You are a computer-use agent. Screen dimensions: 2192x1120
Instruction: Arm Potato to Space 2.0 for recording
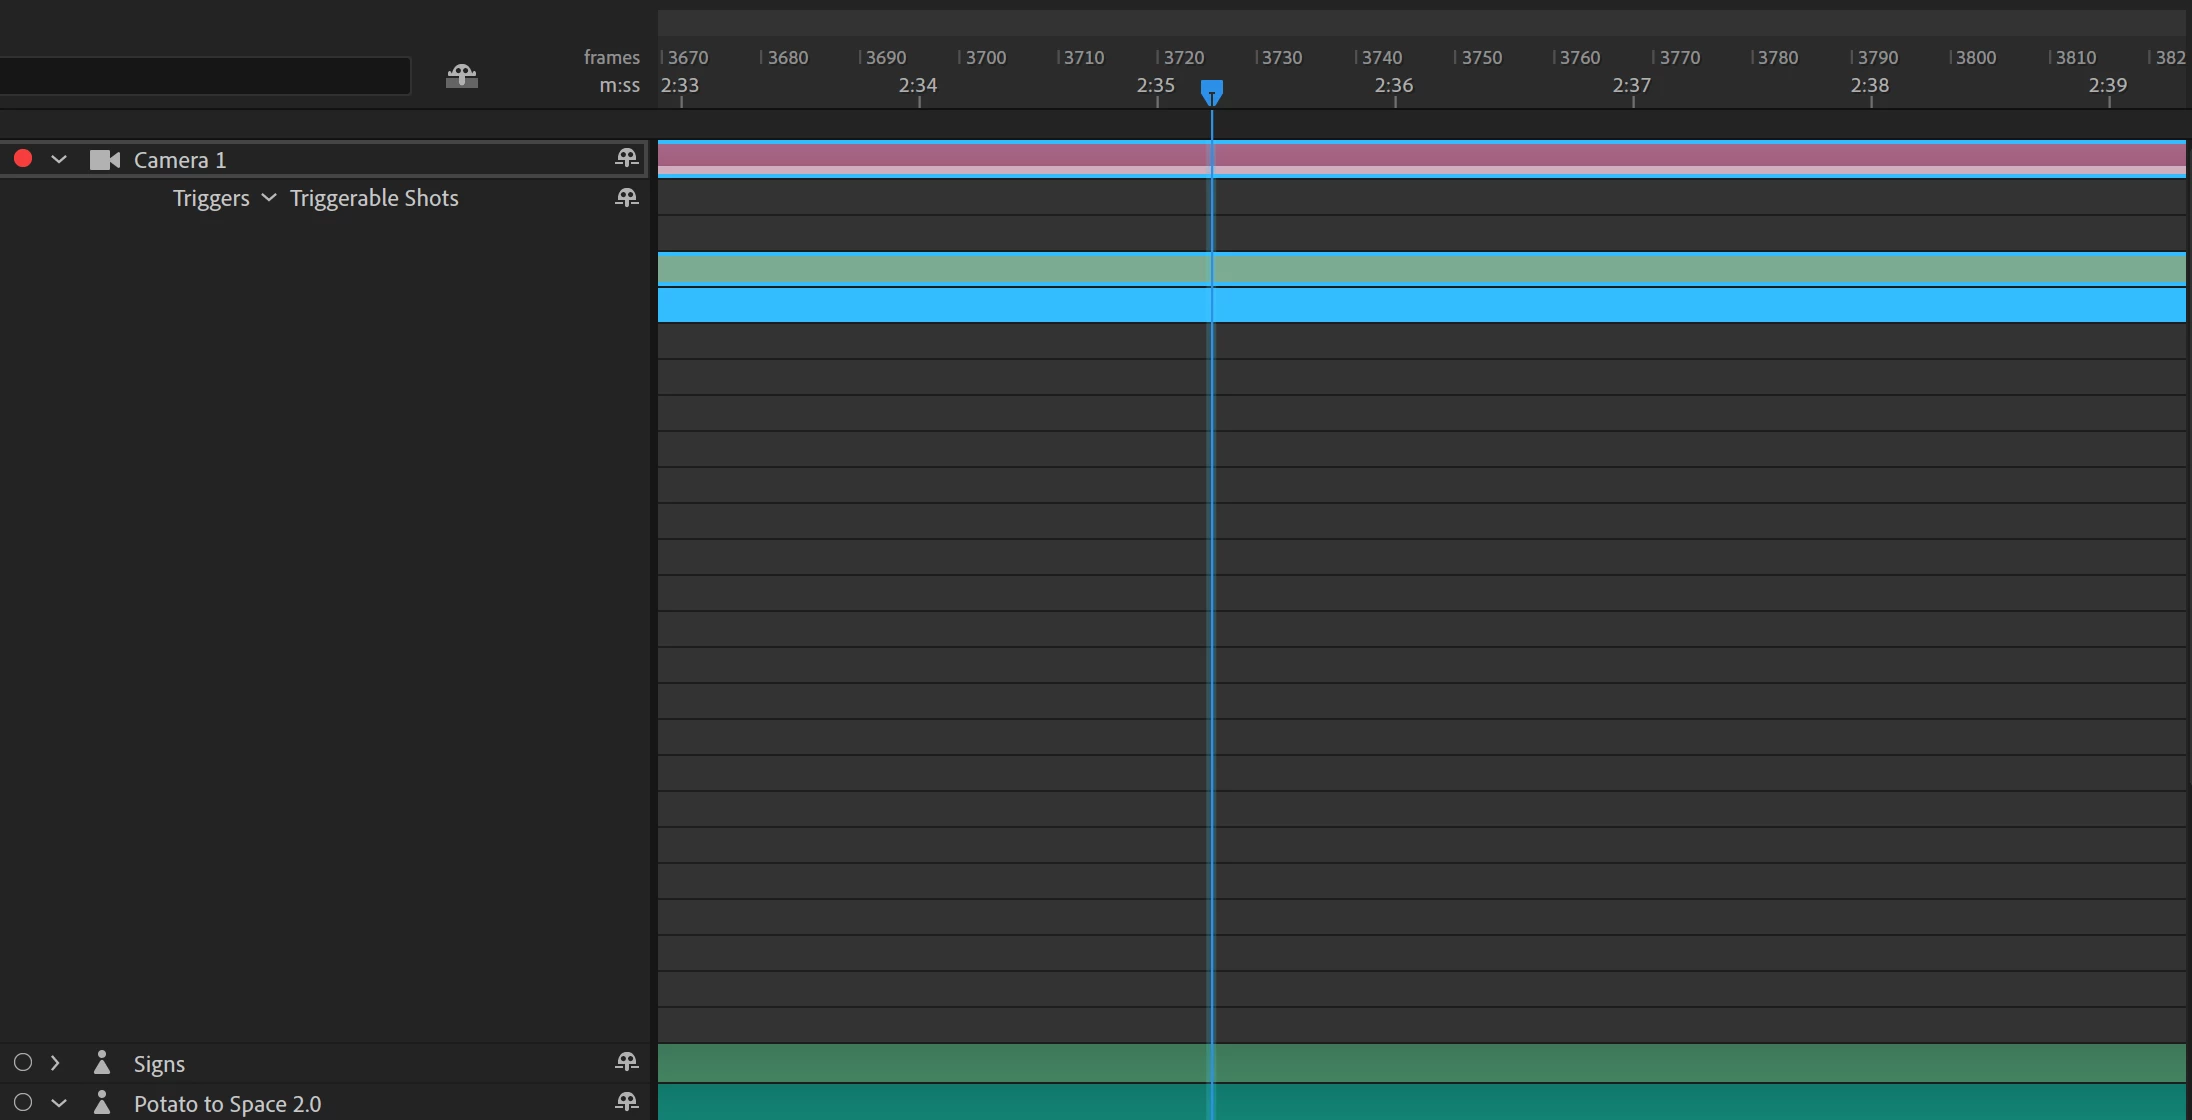[x=23, y=1103]
